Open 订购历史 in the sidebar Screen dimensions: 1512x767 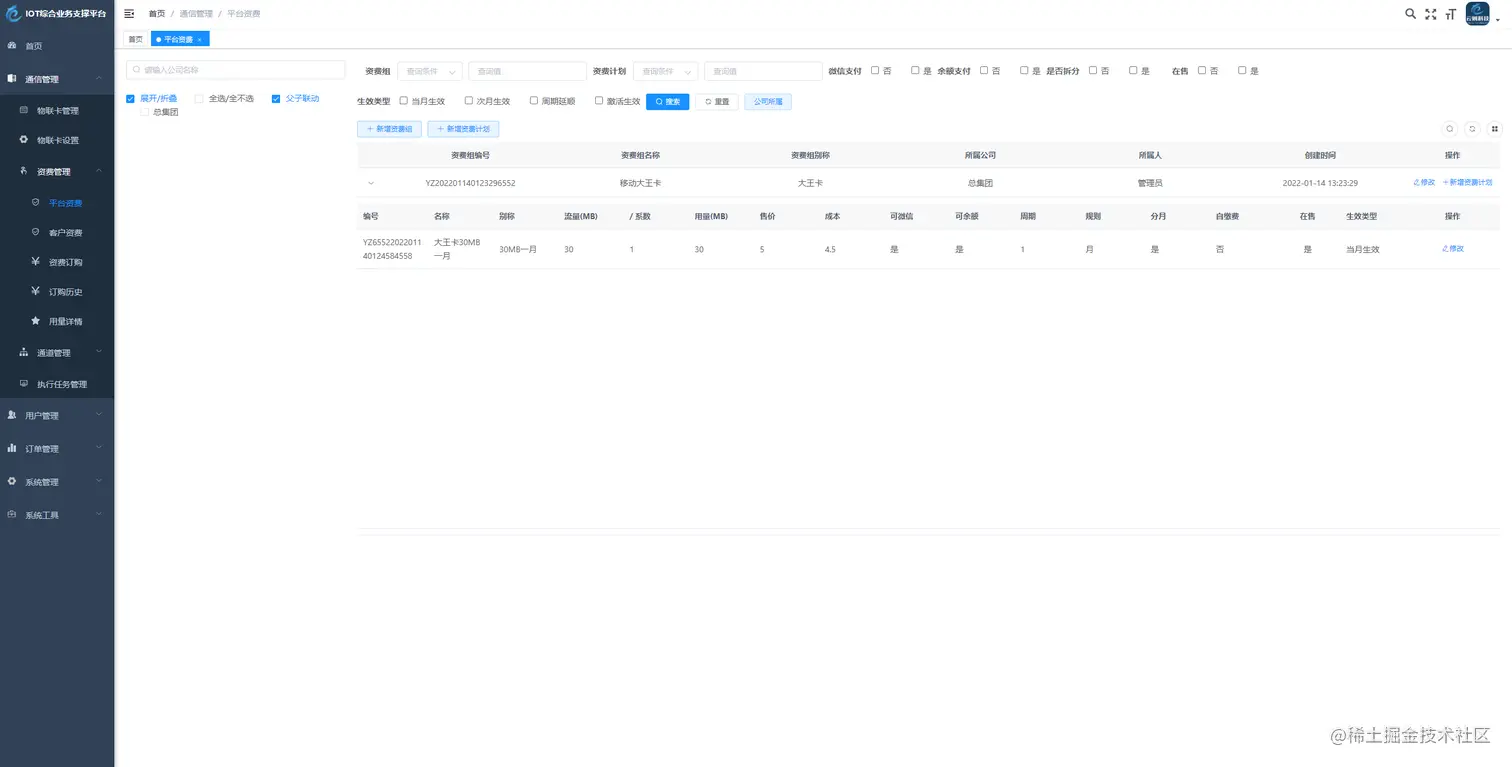(57, 292)
